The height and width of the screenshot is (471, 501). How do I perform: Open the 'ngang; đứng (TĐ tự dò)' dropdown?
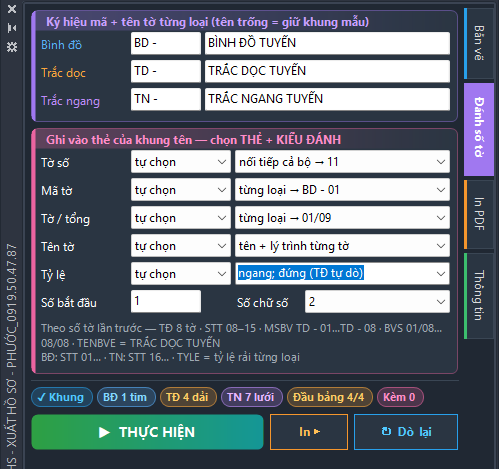coord(343,274)
